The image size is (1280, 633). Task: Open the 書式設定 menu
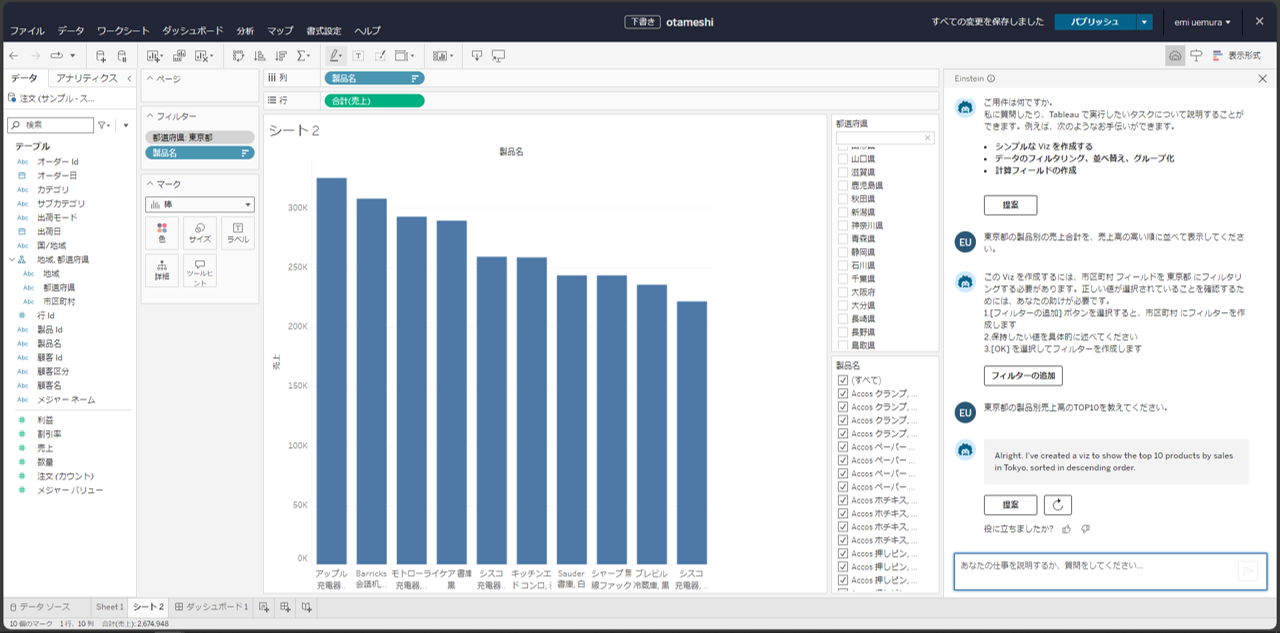324,31
